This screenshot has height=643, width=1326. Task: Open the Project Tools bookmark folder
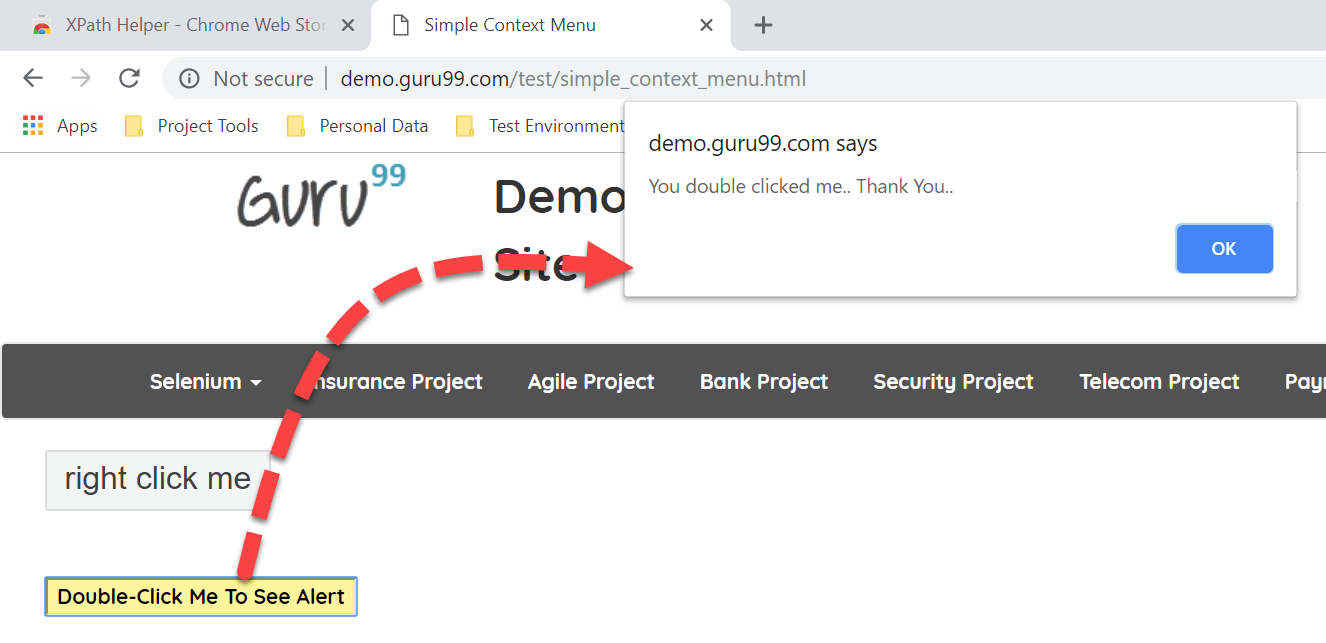click(191, 126)
